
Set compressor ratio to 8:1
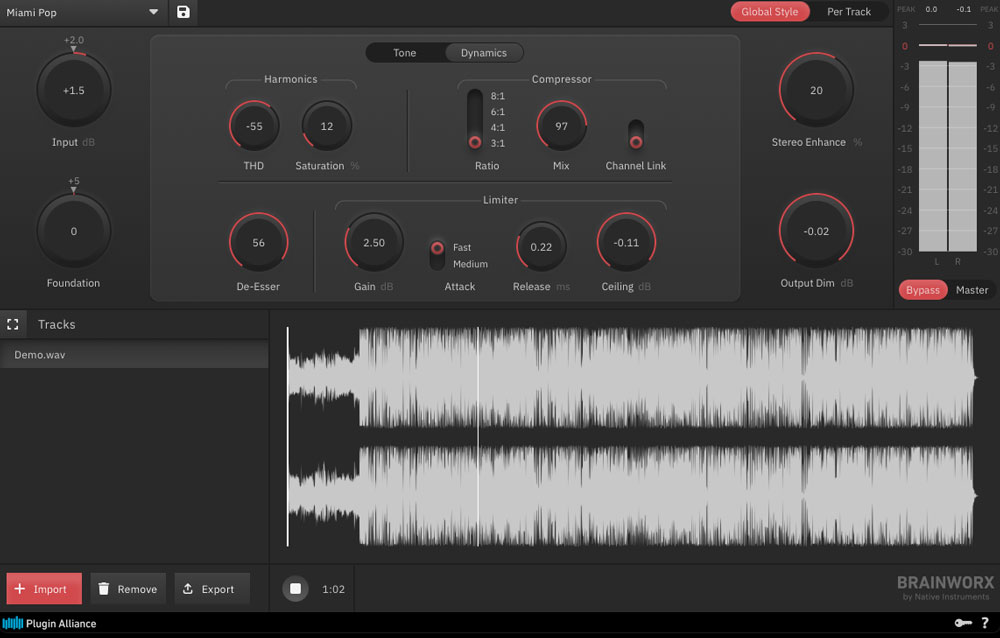[497, 96]
